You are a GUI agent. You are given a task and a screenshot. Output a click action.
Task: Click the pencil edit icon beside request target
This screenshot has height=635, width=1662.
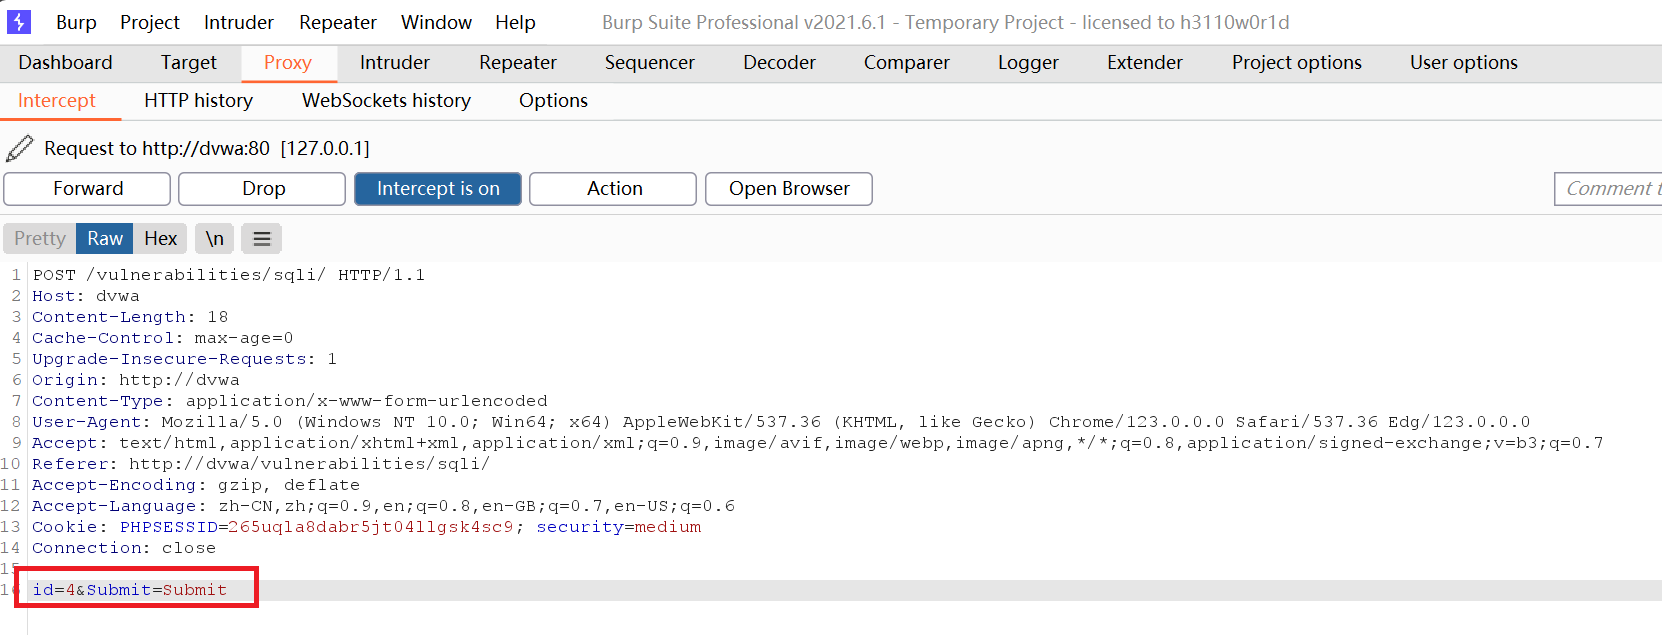20,148
